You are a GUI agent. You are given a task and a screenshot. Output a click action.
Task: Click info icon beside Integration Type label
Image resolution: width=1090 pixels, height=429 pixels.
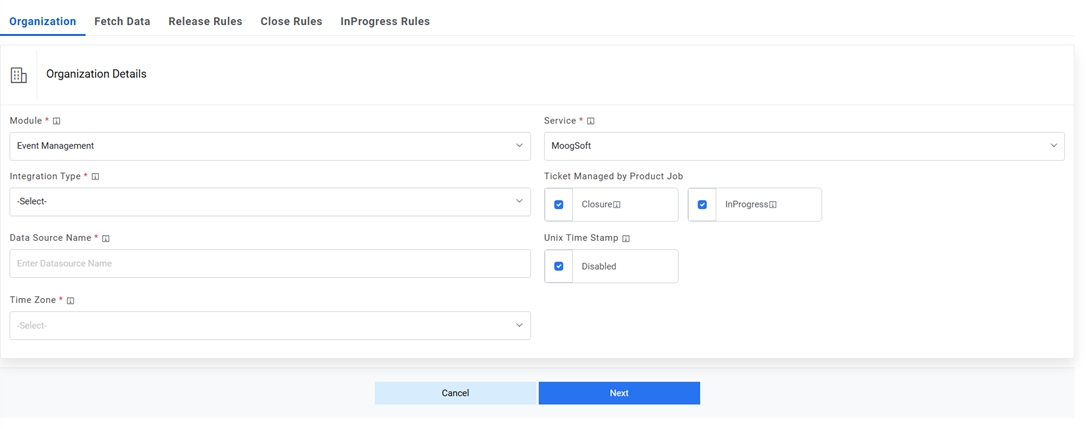coord(96,177)
